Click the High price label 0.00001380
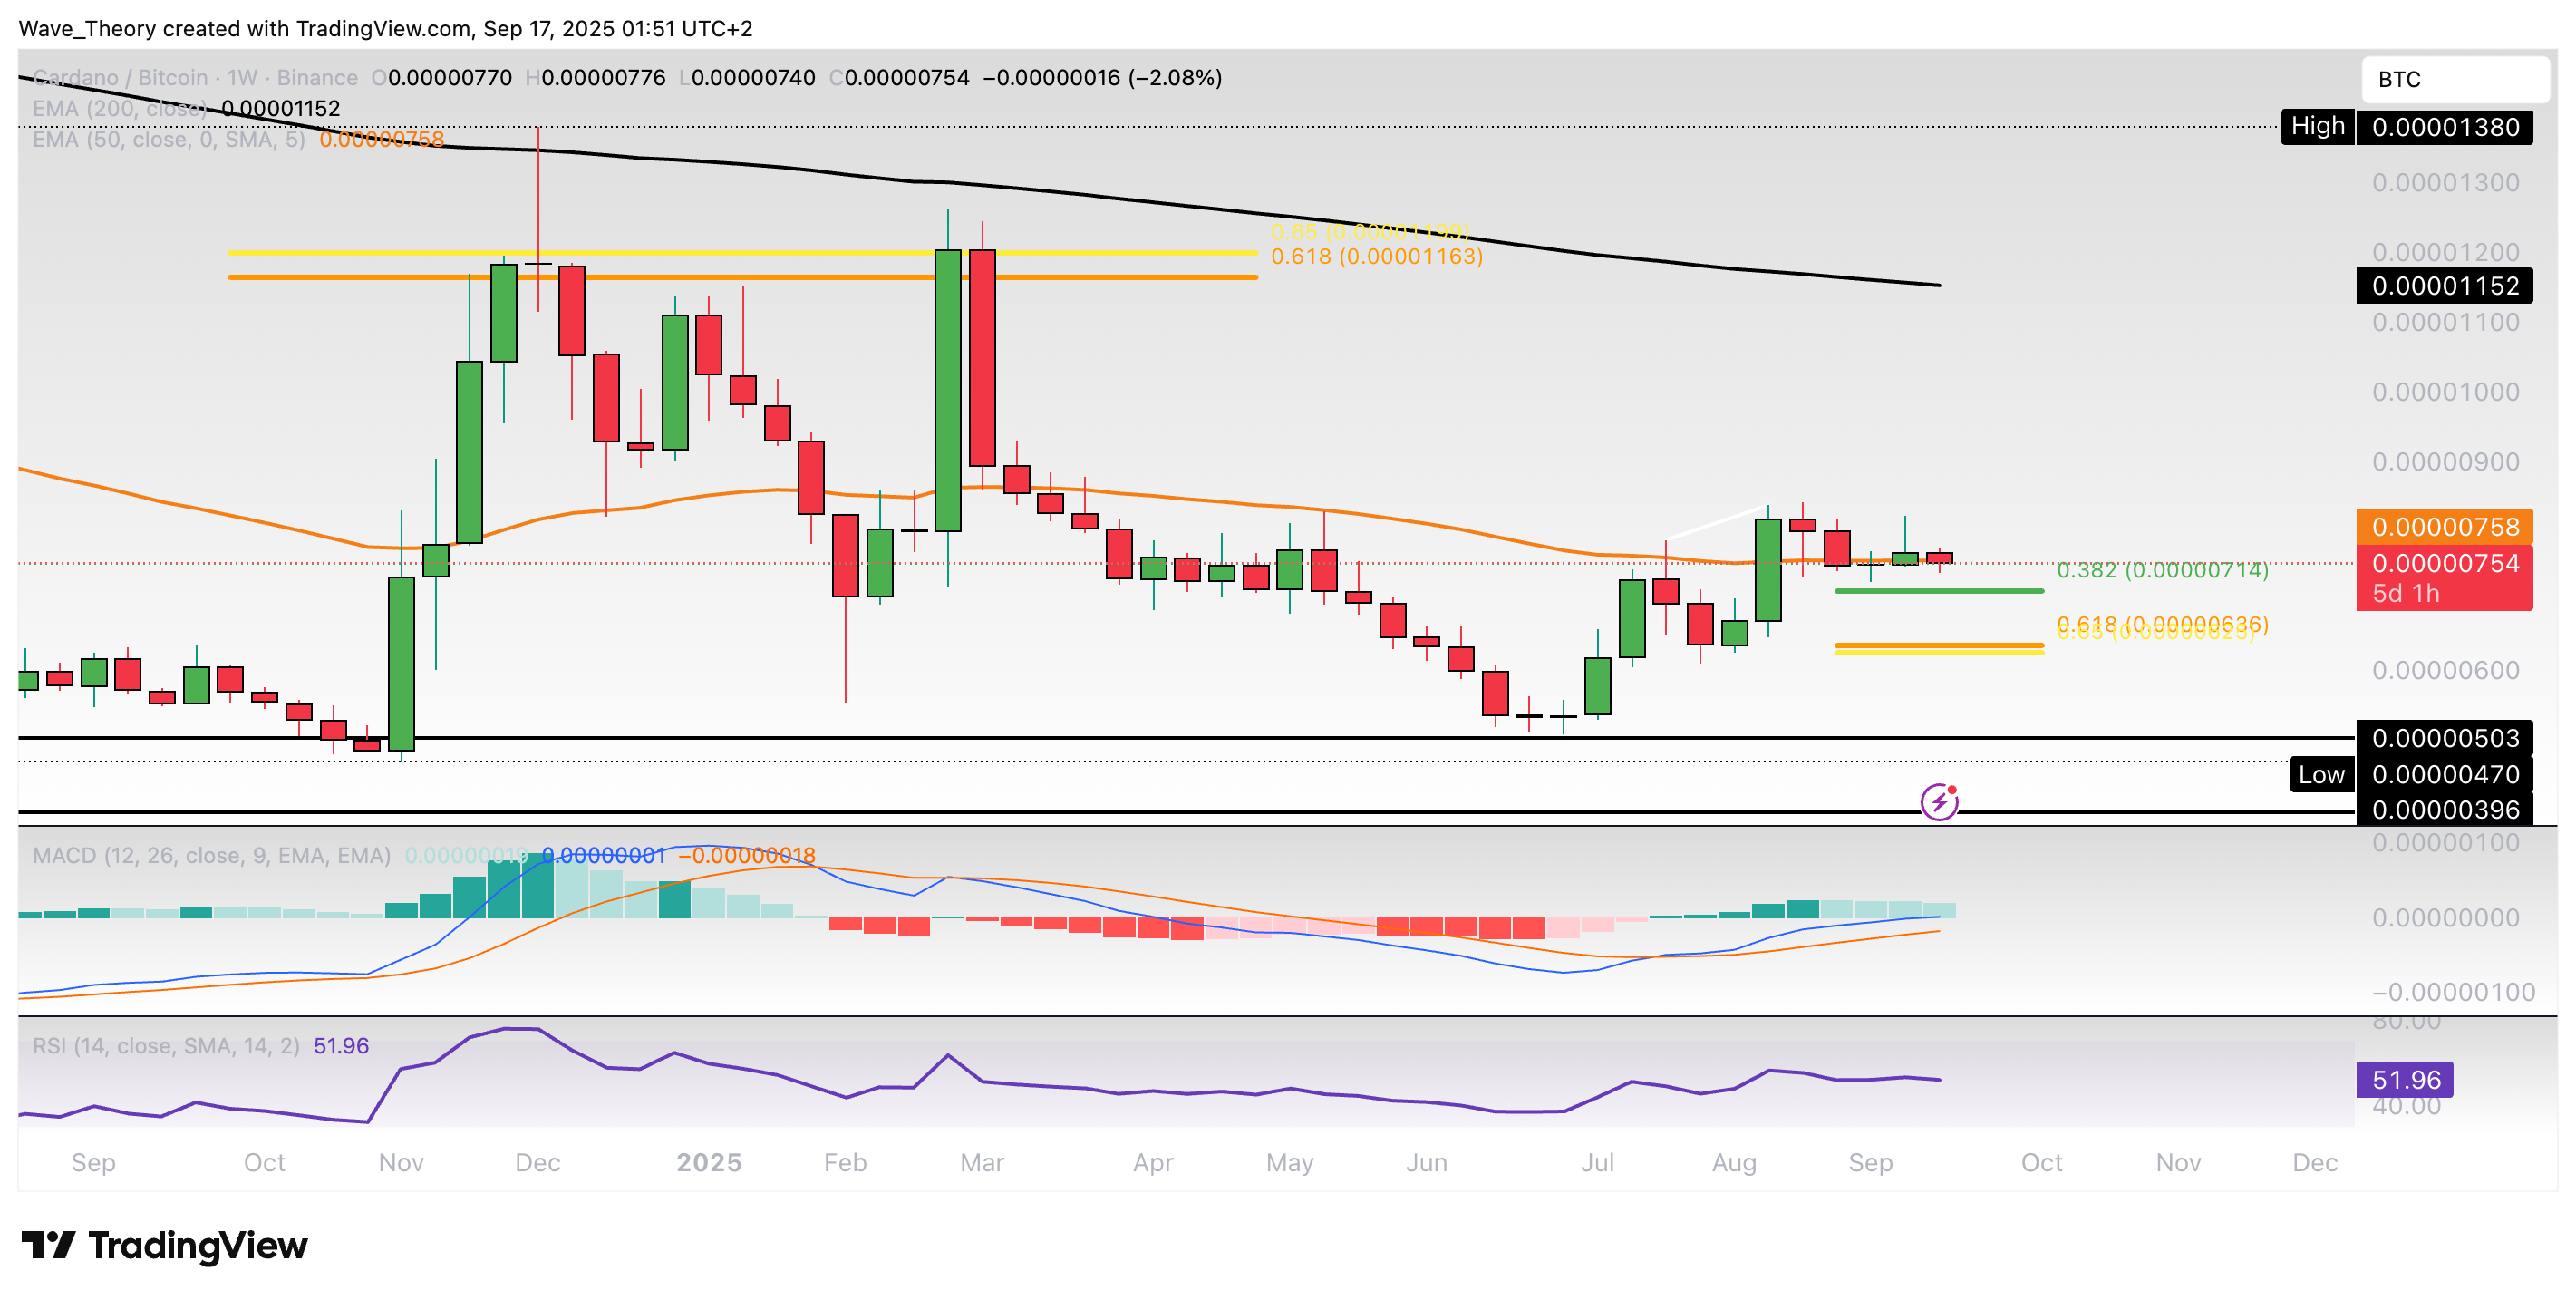Viewport: 2576px width, 1300px height. (x=2446, y=127)
